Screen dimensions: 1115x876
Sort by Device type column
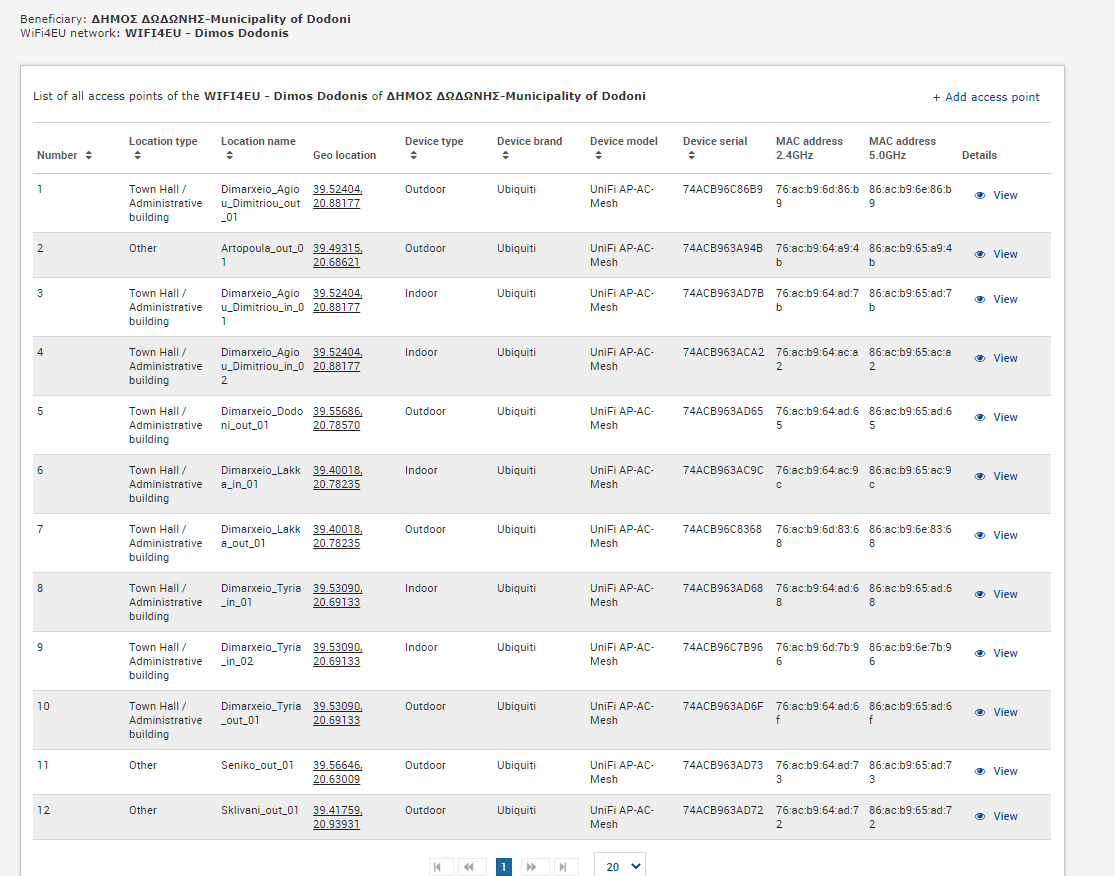[413, 155]
